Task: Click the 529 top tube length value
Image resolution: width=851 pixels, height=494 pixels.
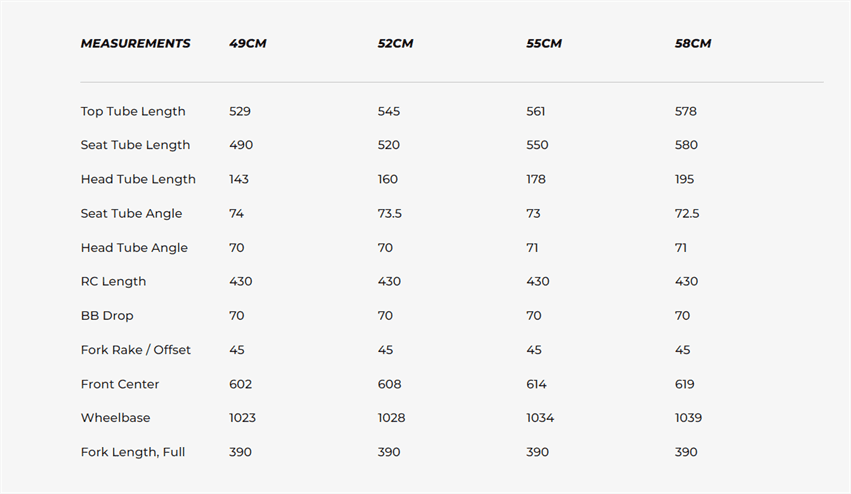Action: click(240, 111)
